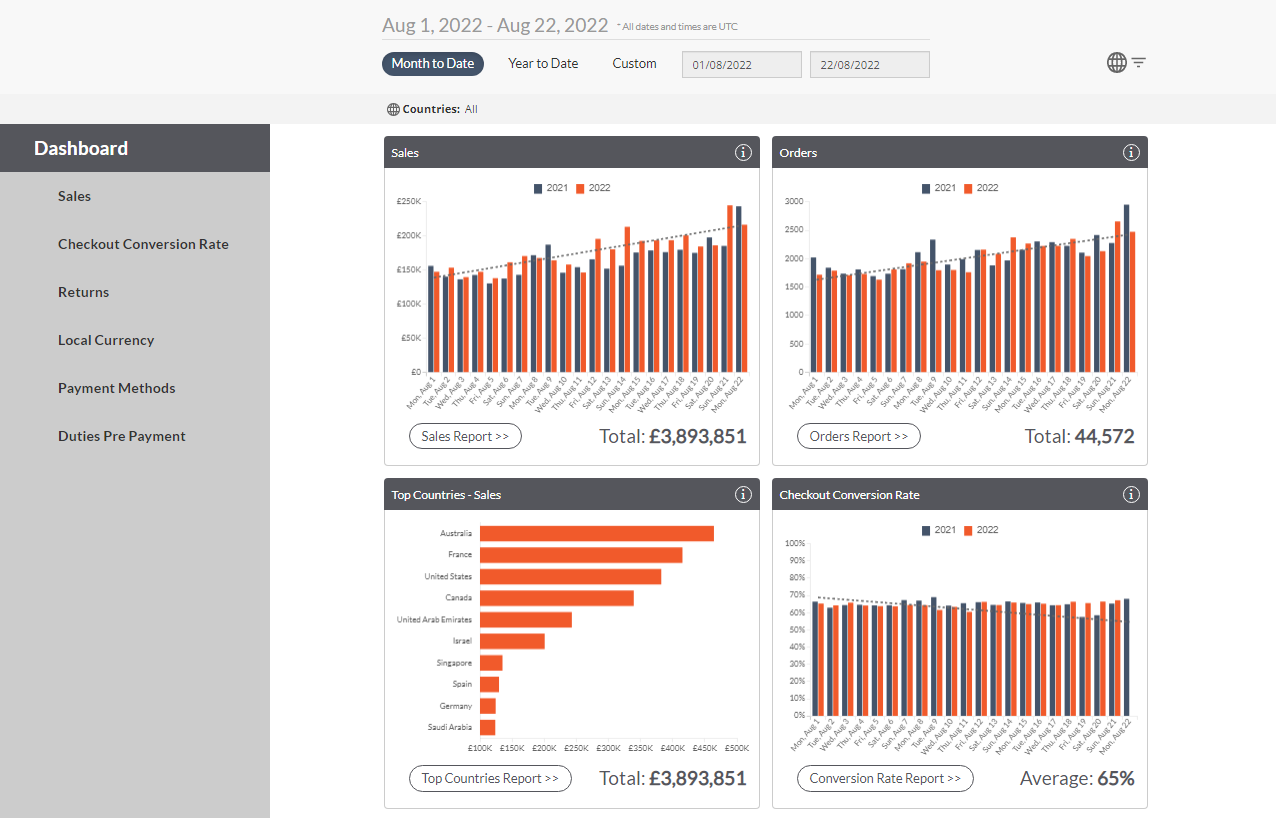Click the France sales bar
Image resolution: width=1276 pixels, height=818 pixels.
(x=581, y=555)
